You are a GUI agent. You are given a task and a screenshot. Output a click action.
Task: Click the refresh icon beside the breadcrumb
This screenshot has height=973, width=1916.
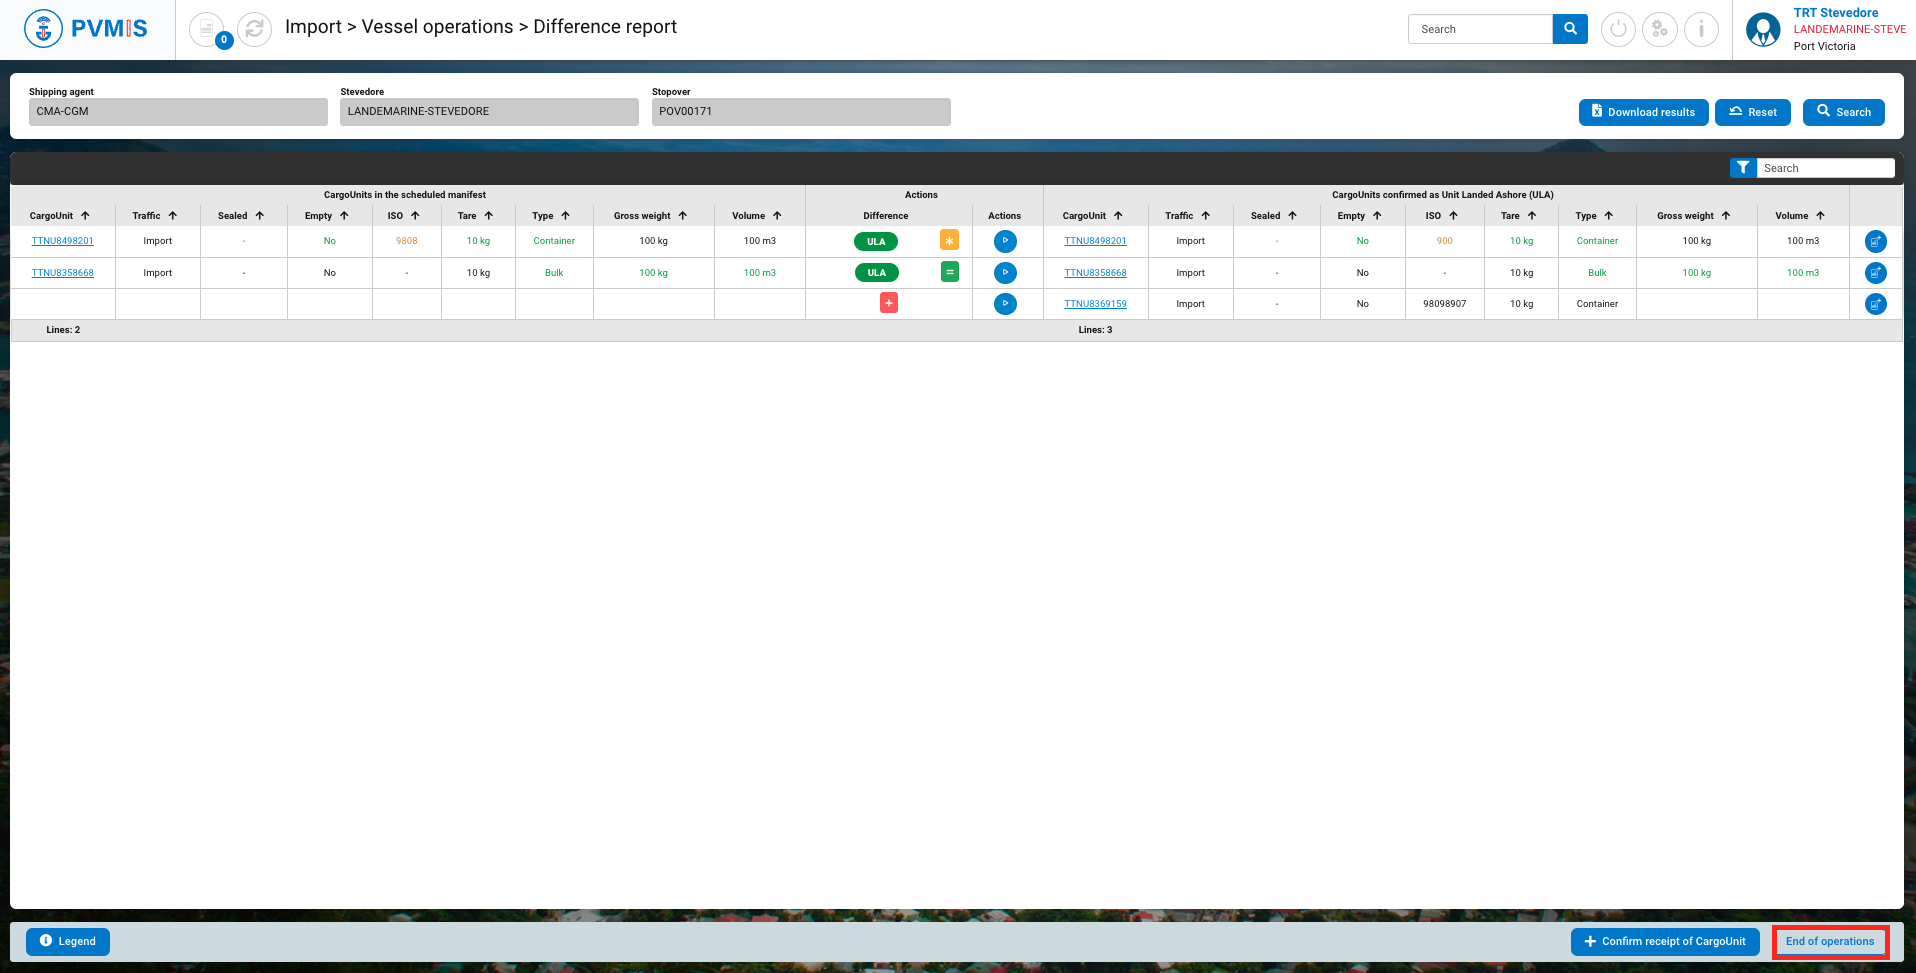click(x=255, y=29)
